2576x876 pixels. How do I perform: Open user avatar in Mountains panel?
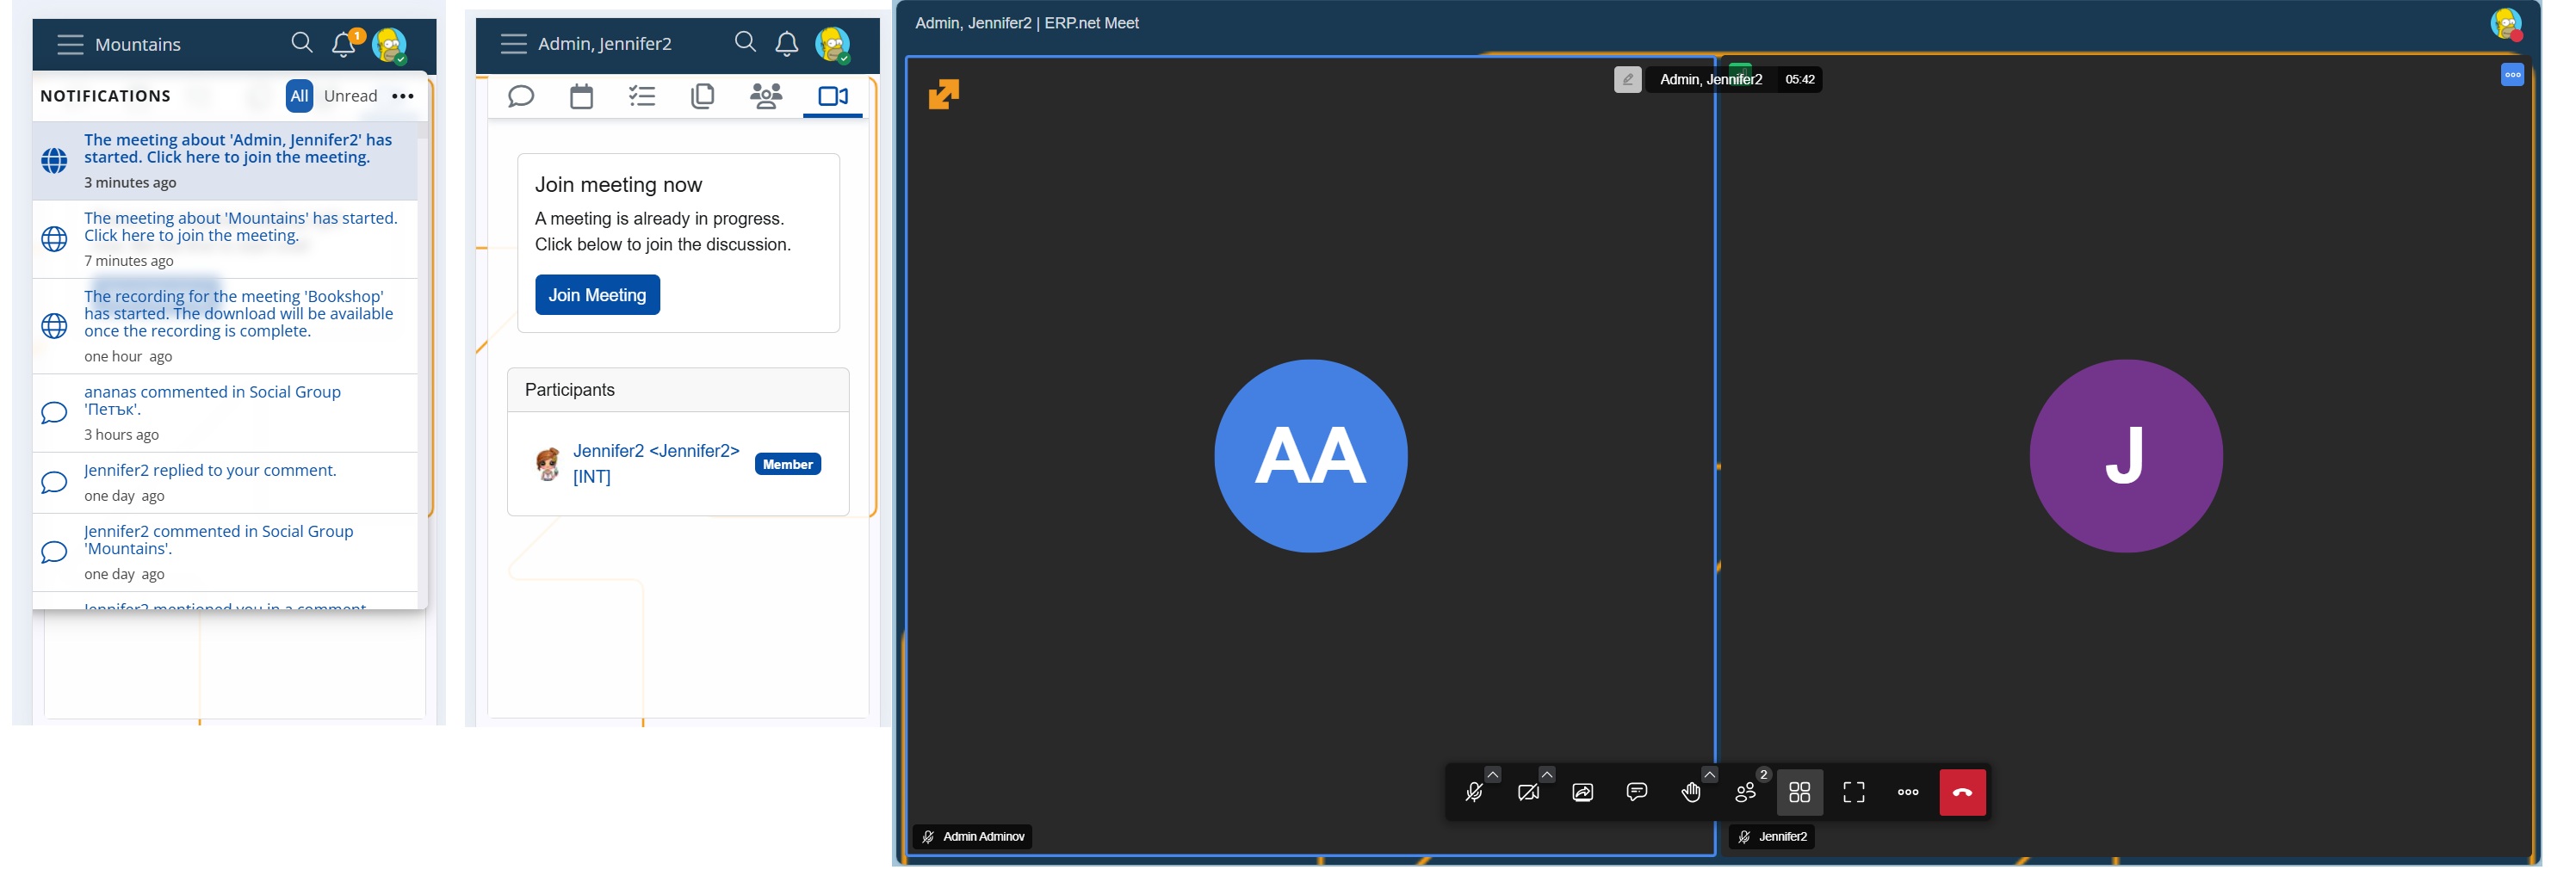click(389, 45)
